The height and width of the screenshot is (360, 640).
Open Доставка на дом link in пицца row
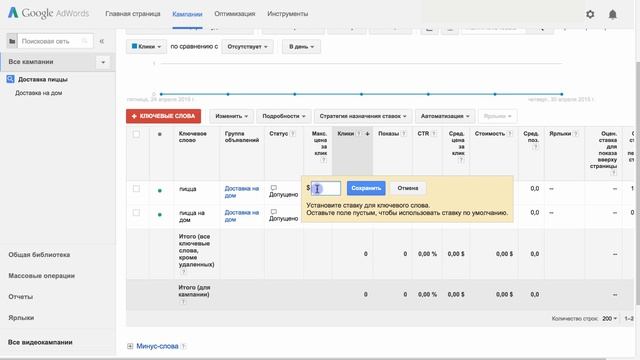tap(242, 192)
